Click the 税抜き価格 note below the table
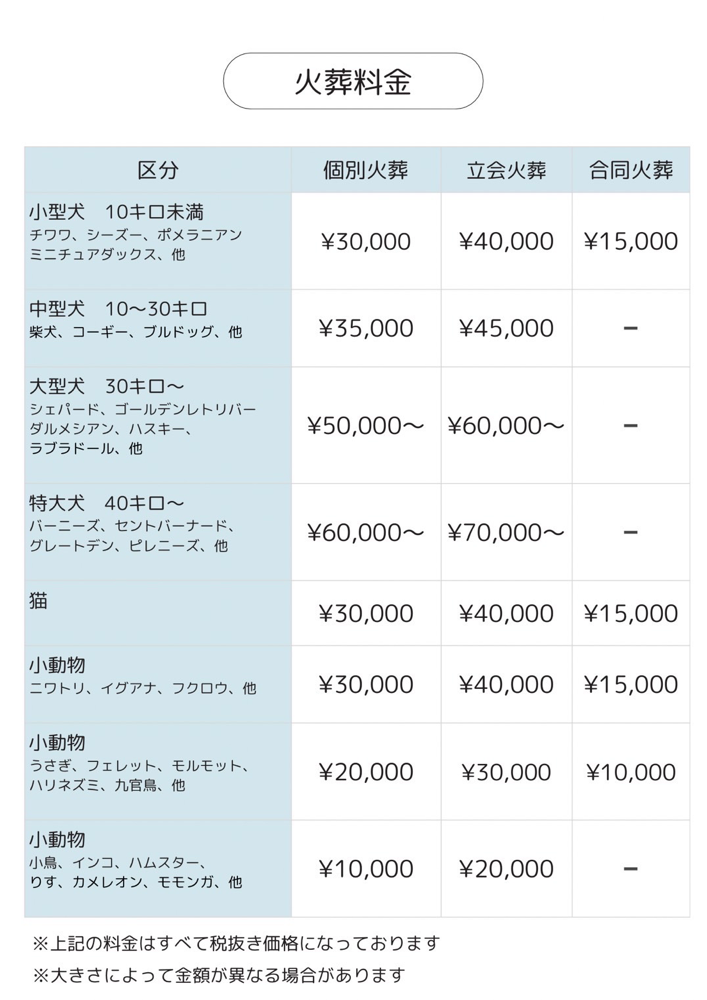Image resolution: width=707 pixels, height=1000 pixels. point(236,943)
